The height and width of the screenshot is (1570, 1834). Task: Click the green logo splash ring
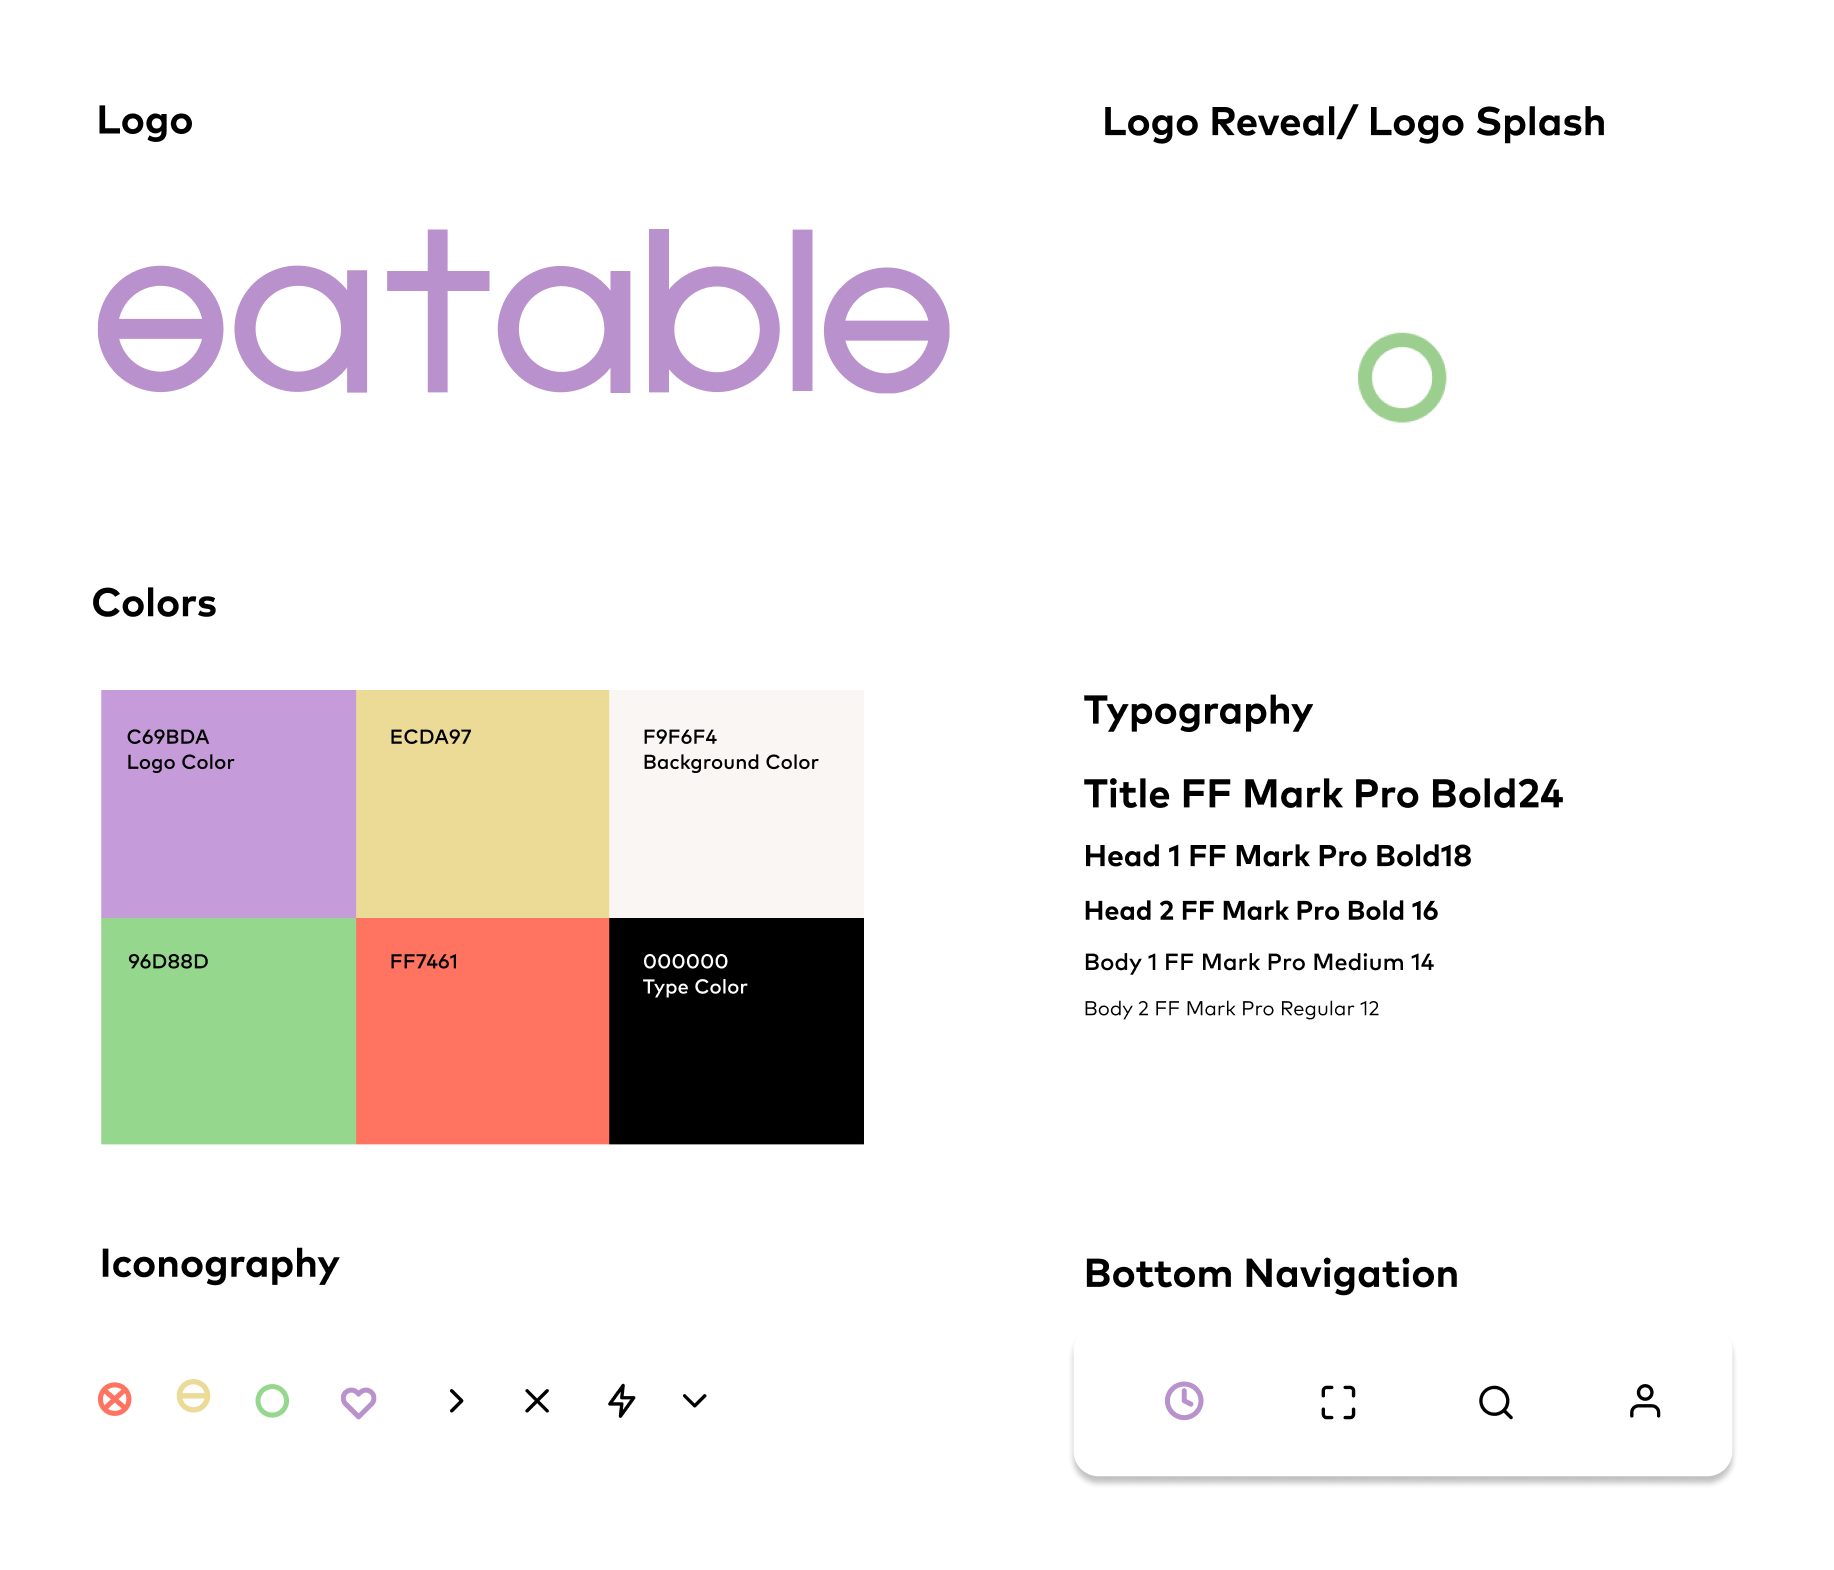(x=1402, y=377)
